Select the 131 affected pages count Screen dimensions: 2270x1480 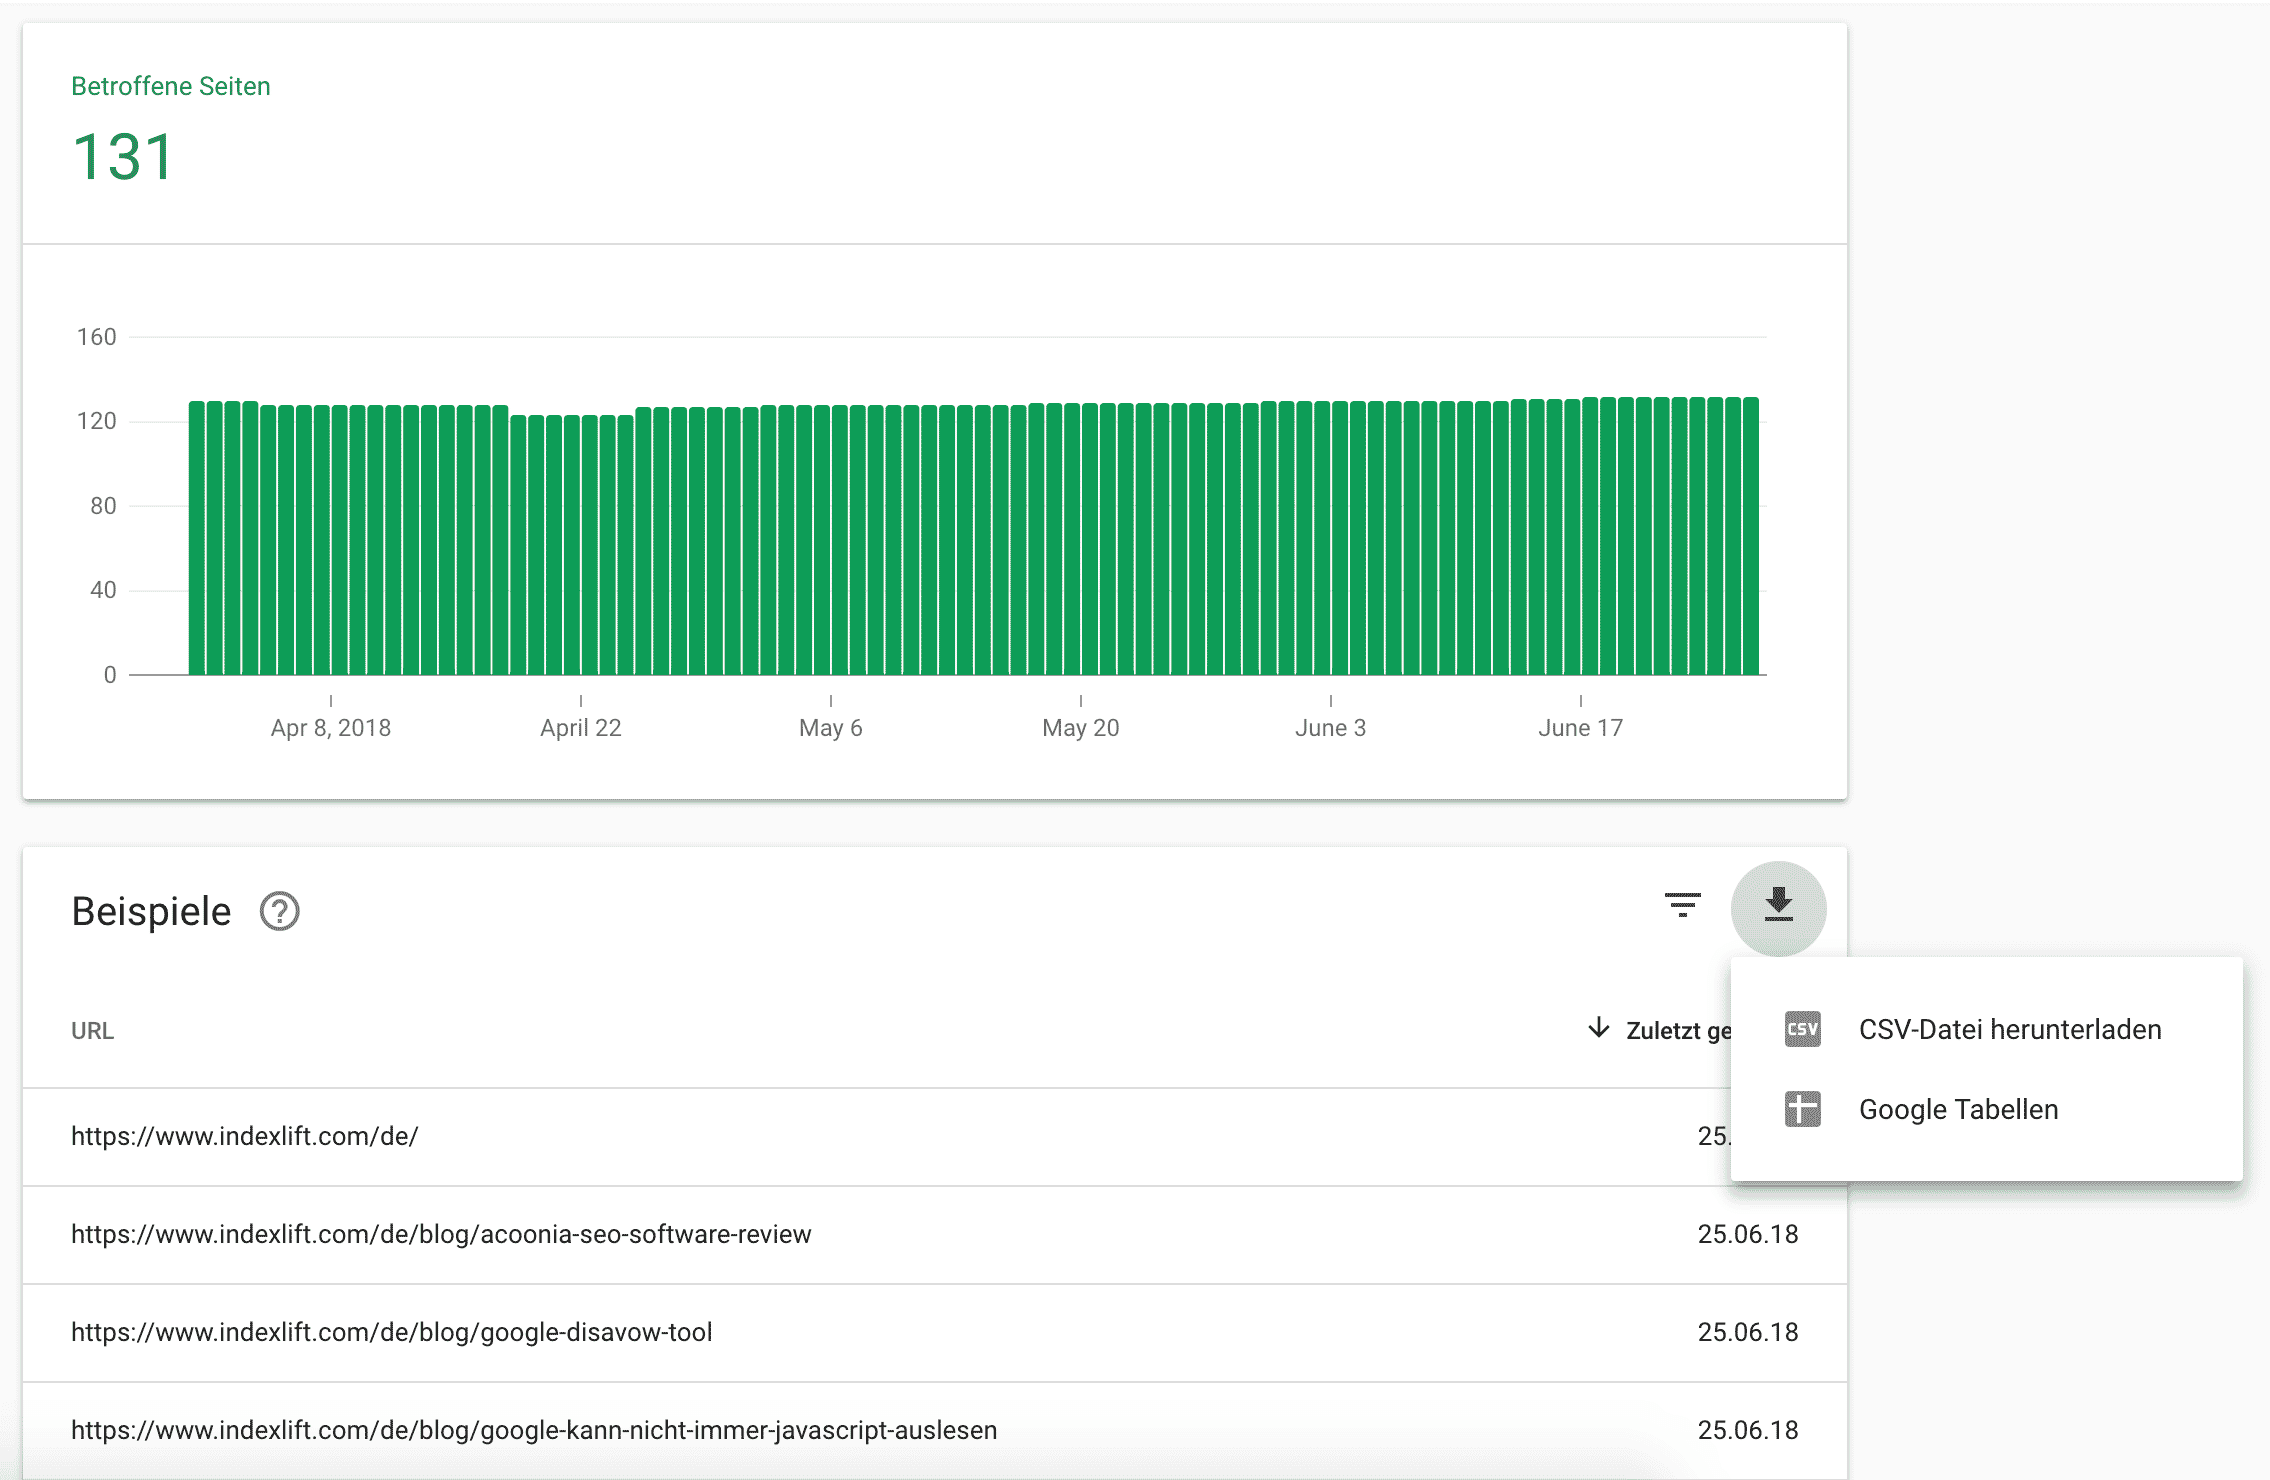tap(124, 158)
